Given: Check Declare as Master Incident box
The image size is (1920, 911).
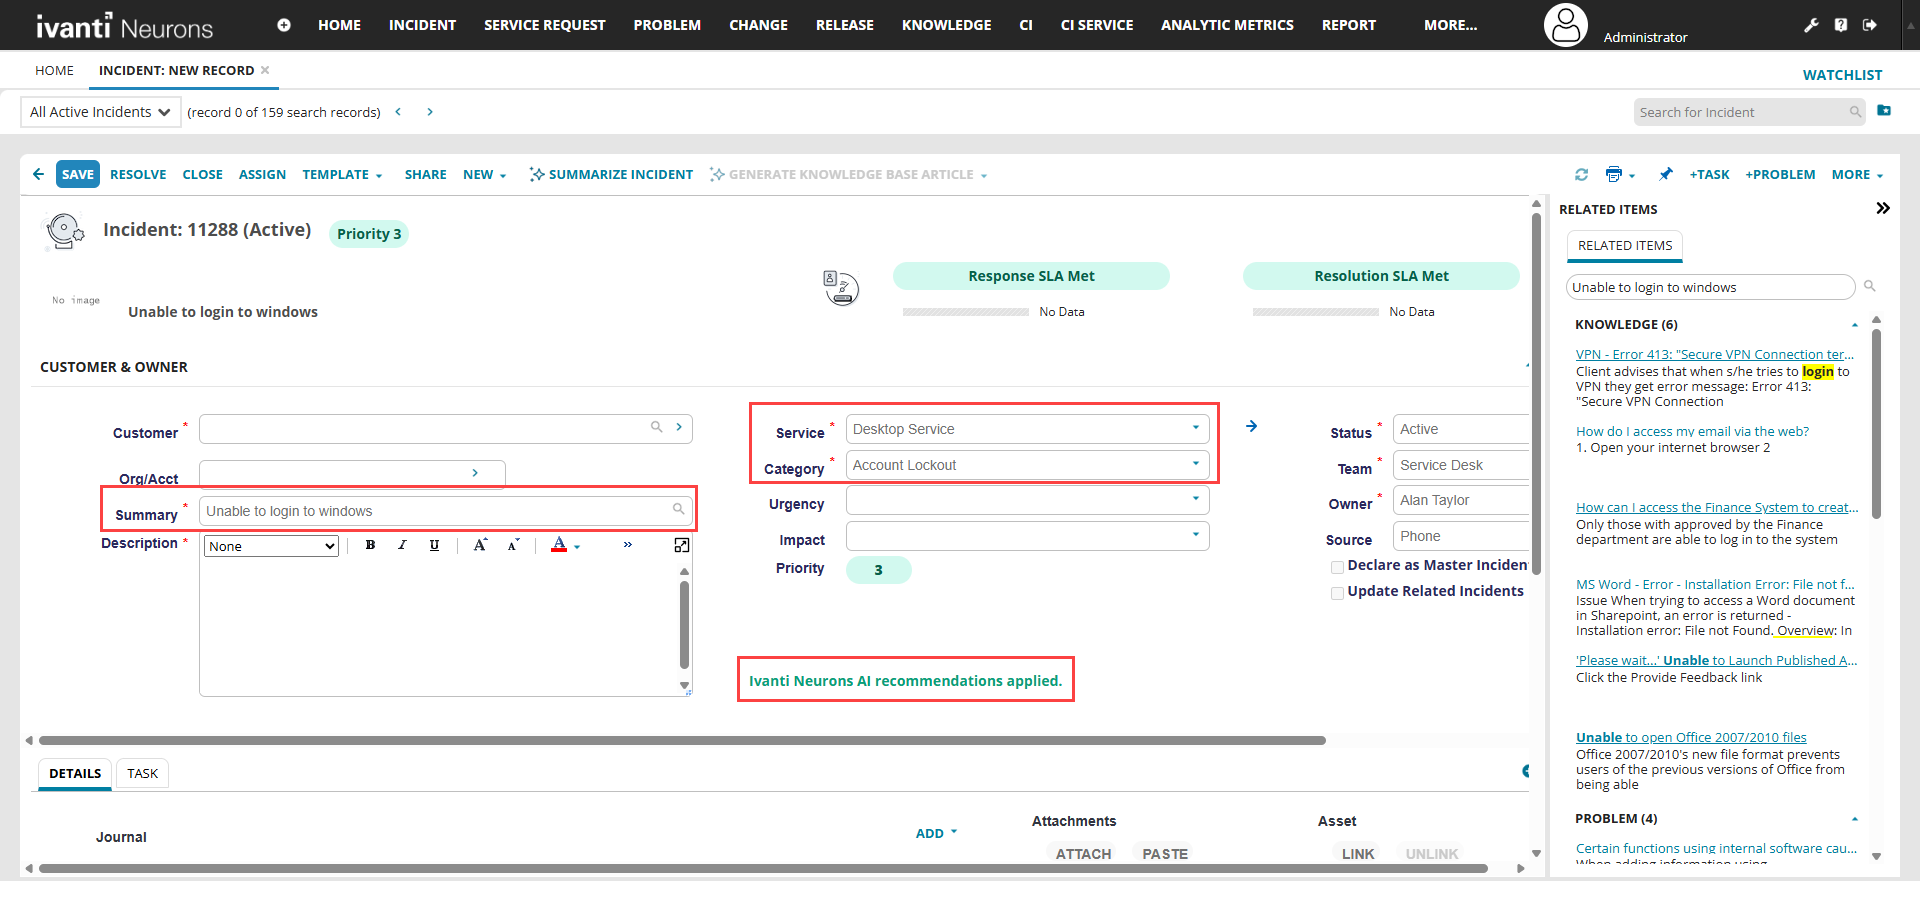Looking at the screenshot, I should point(1337,567).
